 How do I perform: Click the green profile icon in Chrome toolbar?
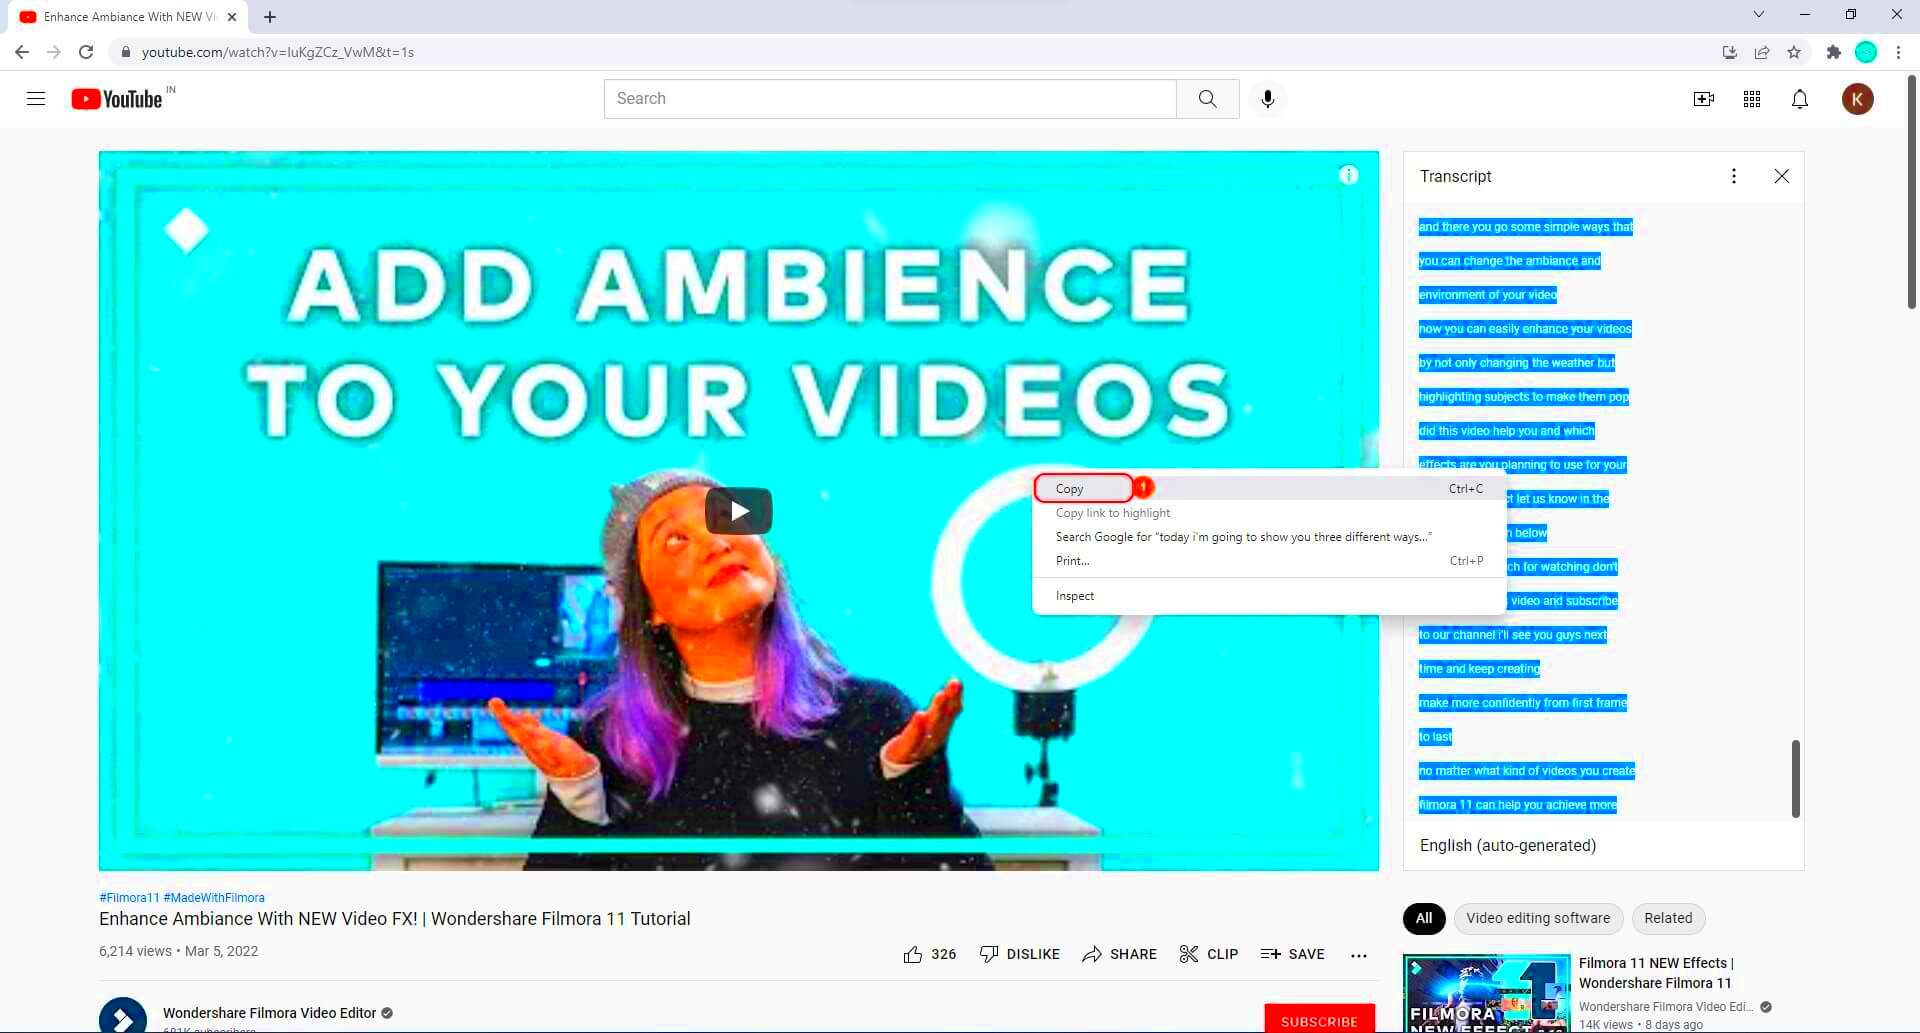click(1866, 52)
